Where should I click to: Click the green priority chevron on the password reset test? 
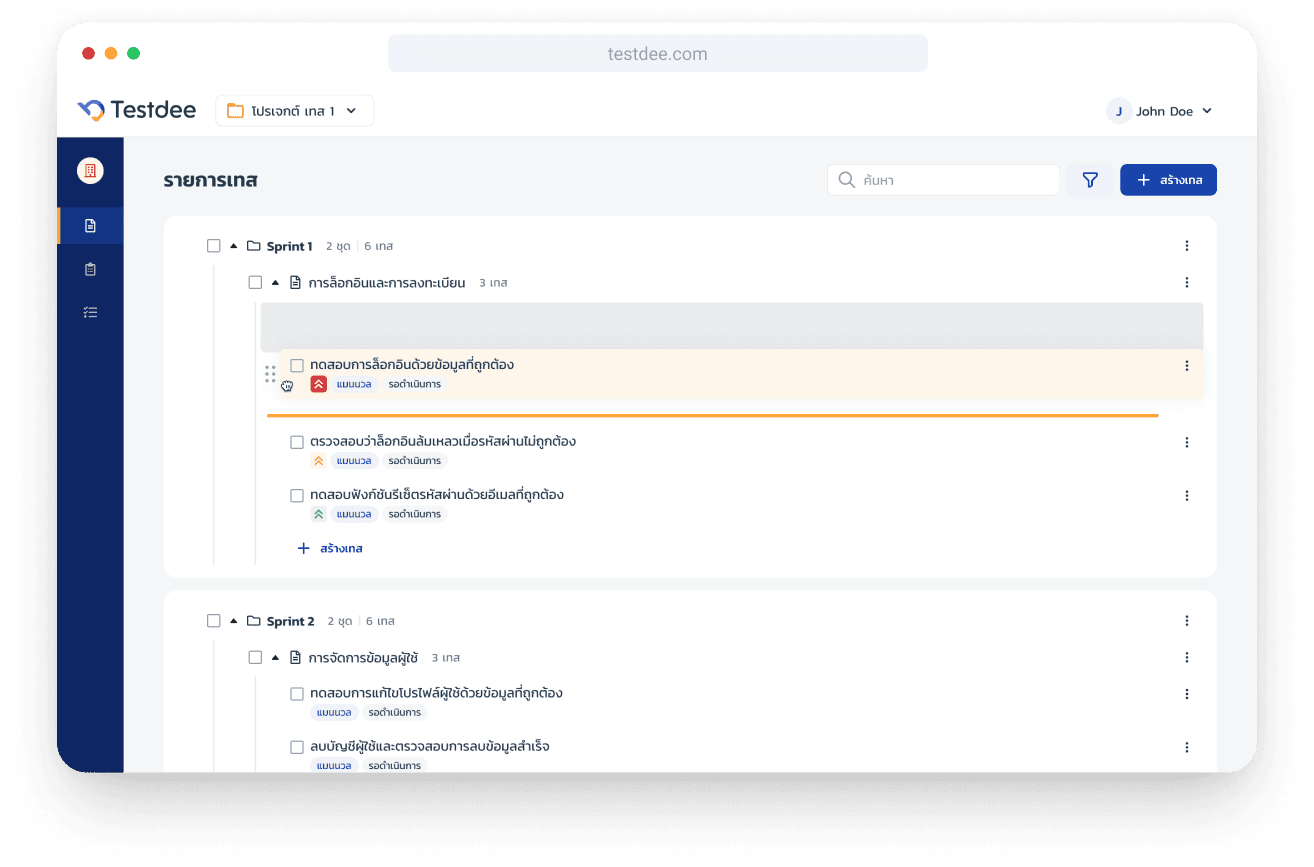coord(318,513)
